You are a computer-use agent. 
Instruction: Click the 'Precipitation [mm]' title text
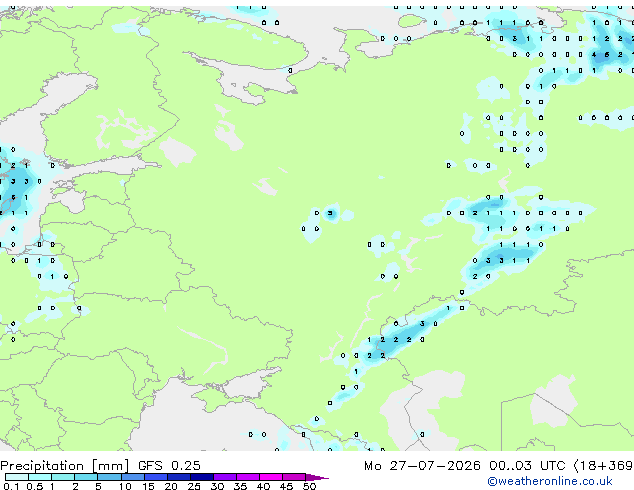coord(65,466)
